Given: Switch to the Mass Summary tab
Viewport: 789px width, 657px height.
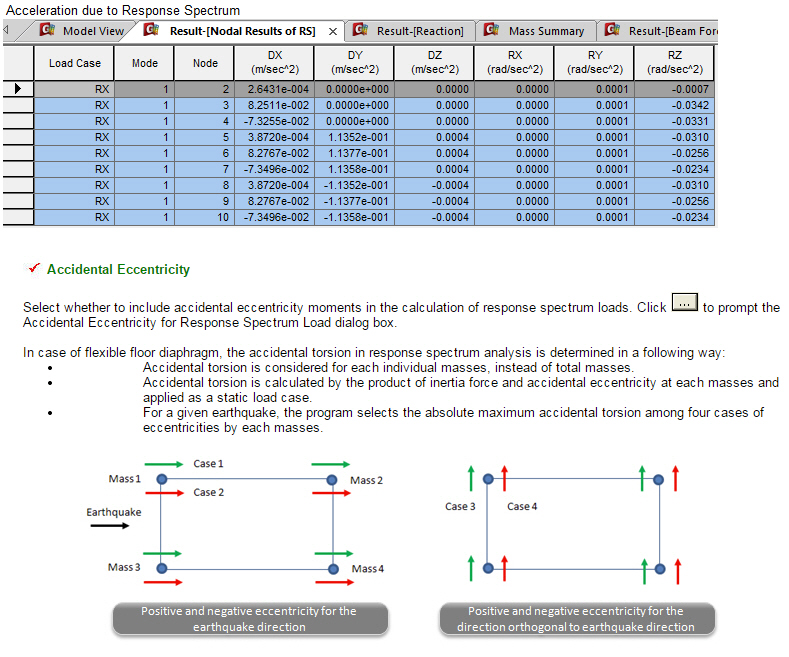Looking at the screenshot, I should pos(545,31).
